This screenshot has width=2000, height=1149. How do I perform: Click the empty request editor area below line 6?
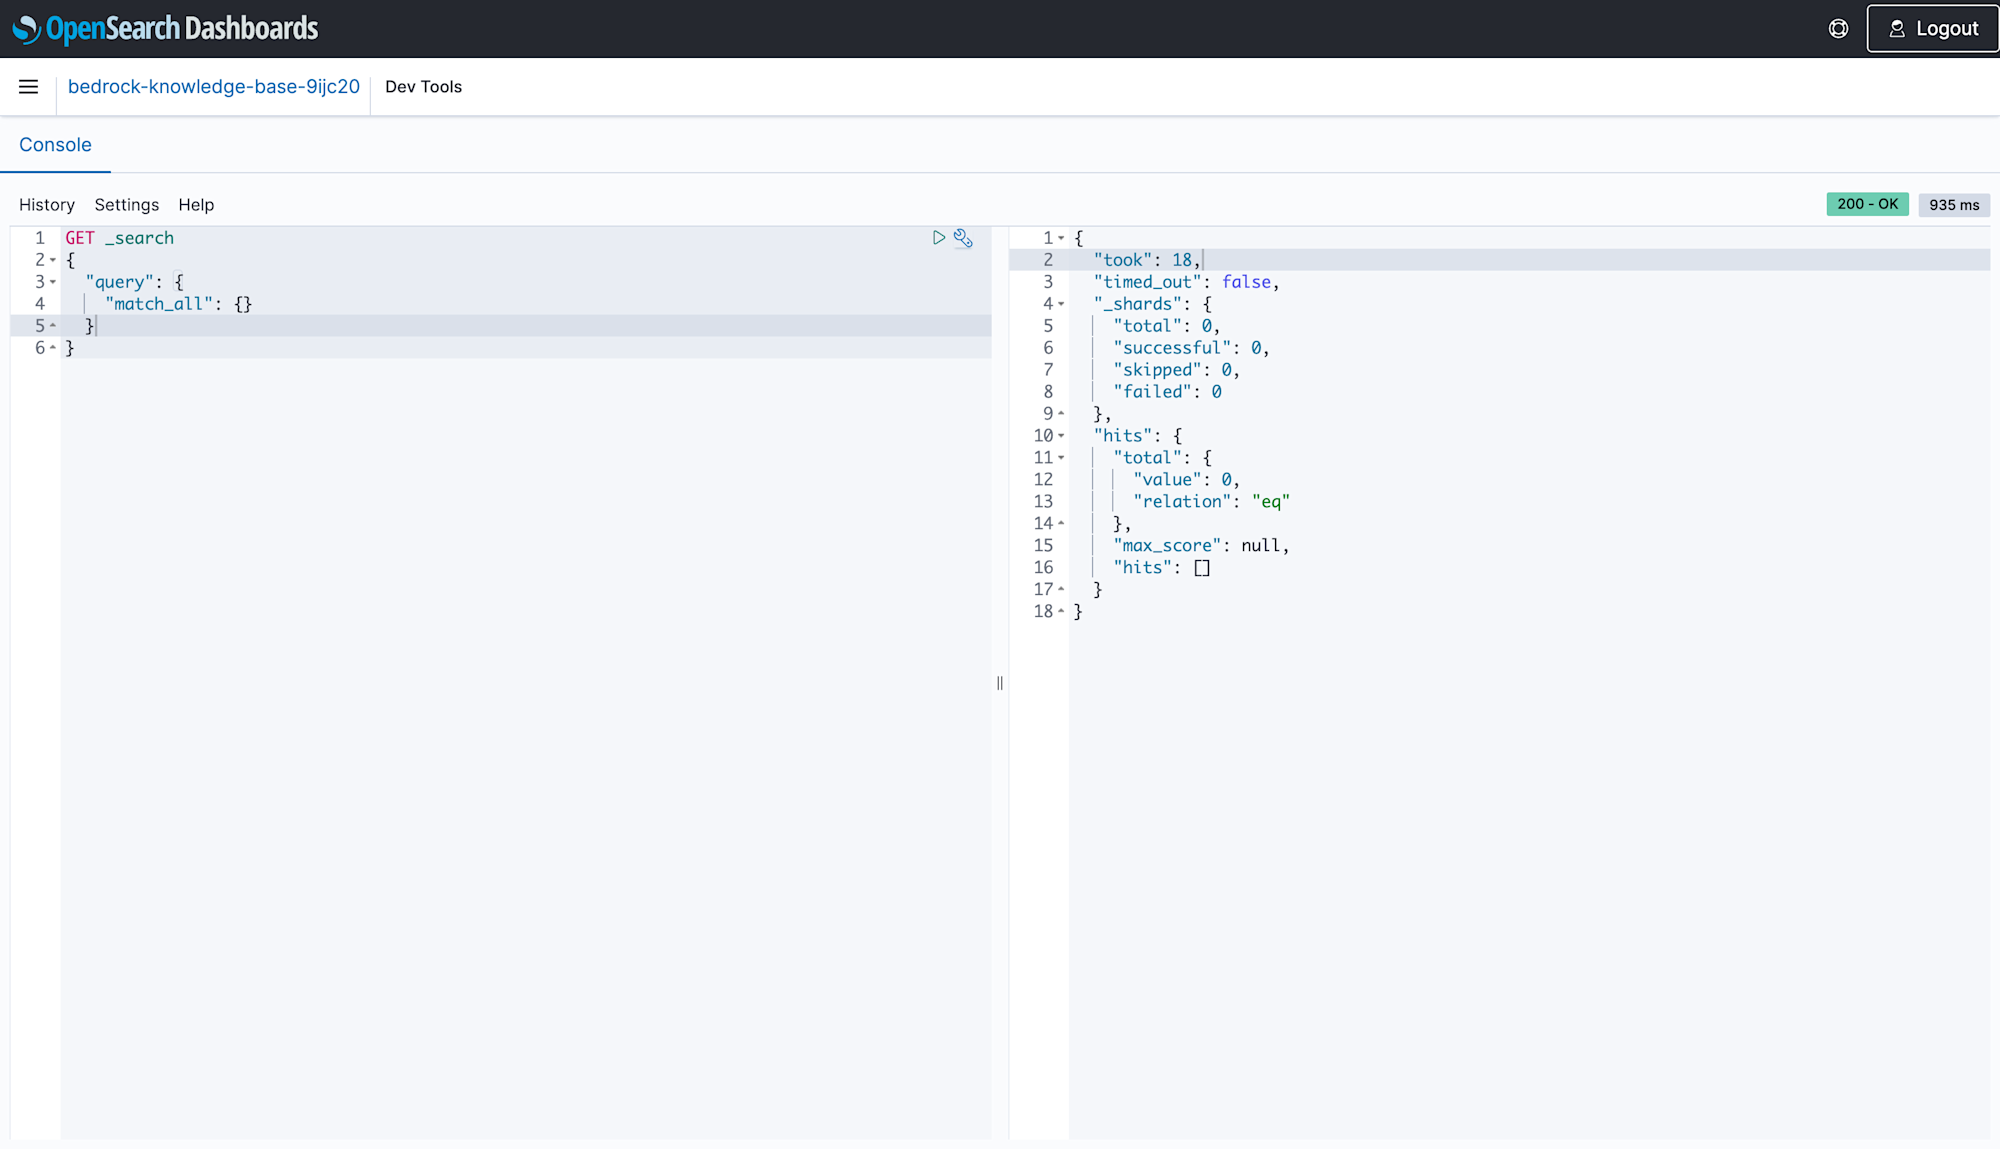click(526, 748)
